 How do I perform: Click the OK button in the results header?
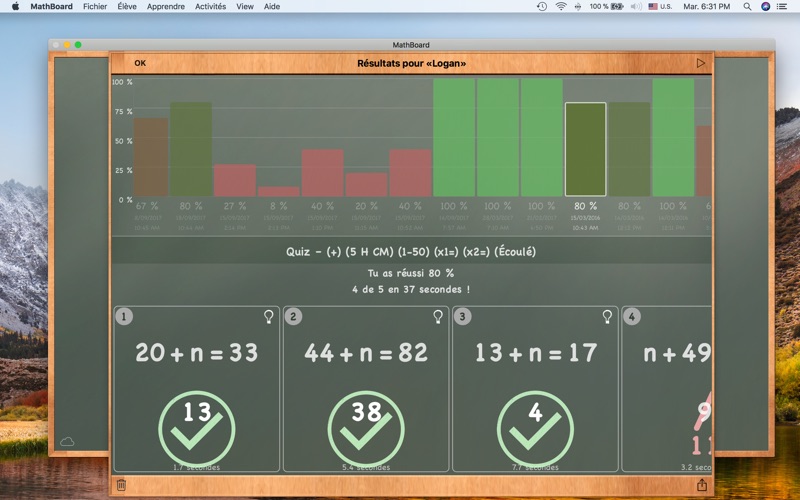140,63
